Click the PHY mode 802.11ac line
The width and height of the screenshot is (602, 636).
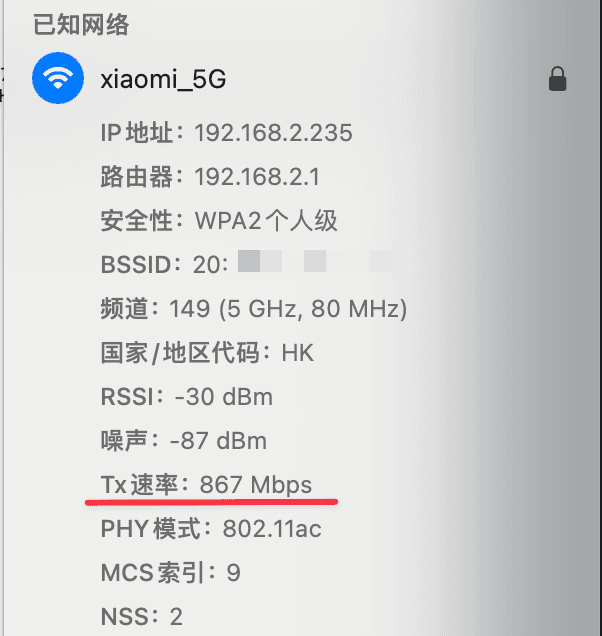[x=211, y=529]
